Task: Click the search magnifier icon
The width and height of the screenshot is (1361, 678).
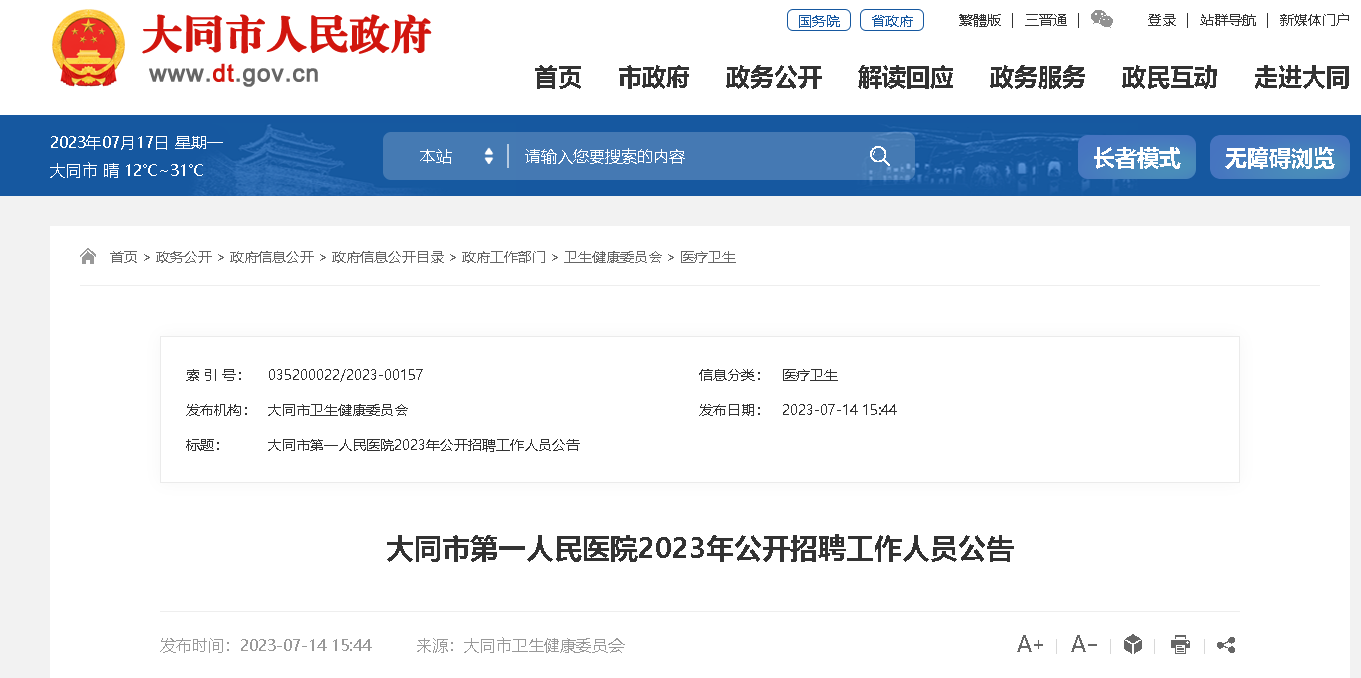Action: pyautogui.click(x=879, y=156)
